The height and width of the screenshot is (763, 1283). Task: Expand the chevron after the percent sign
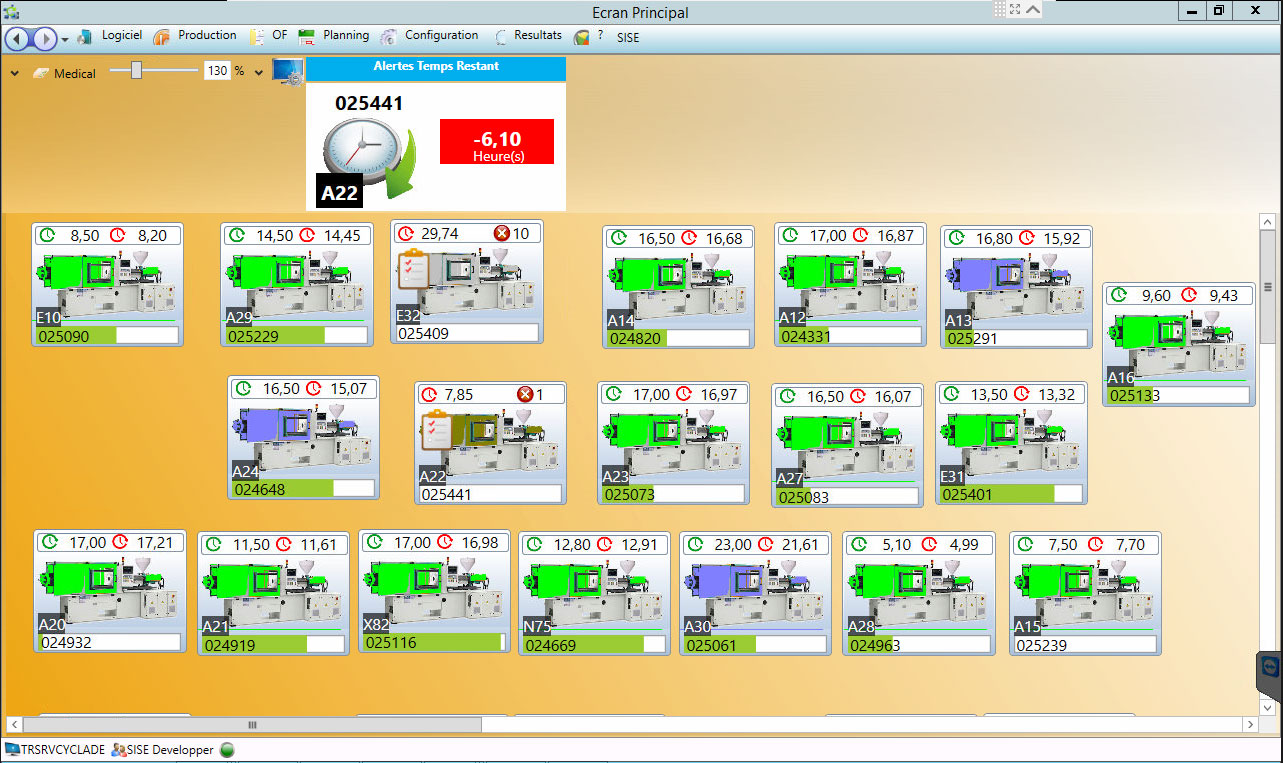[x=258, y=72]
